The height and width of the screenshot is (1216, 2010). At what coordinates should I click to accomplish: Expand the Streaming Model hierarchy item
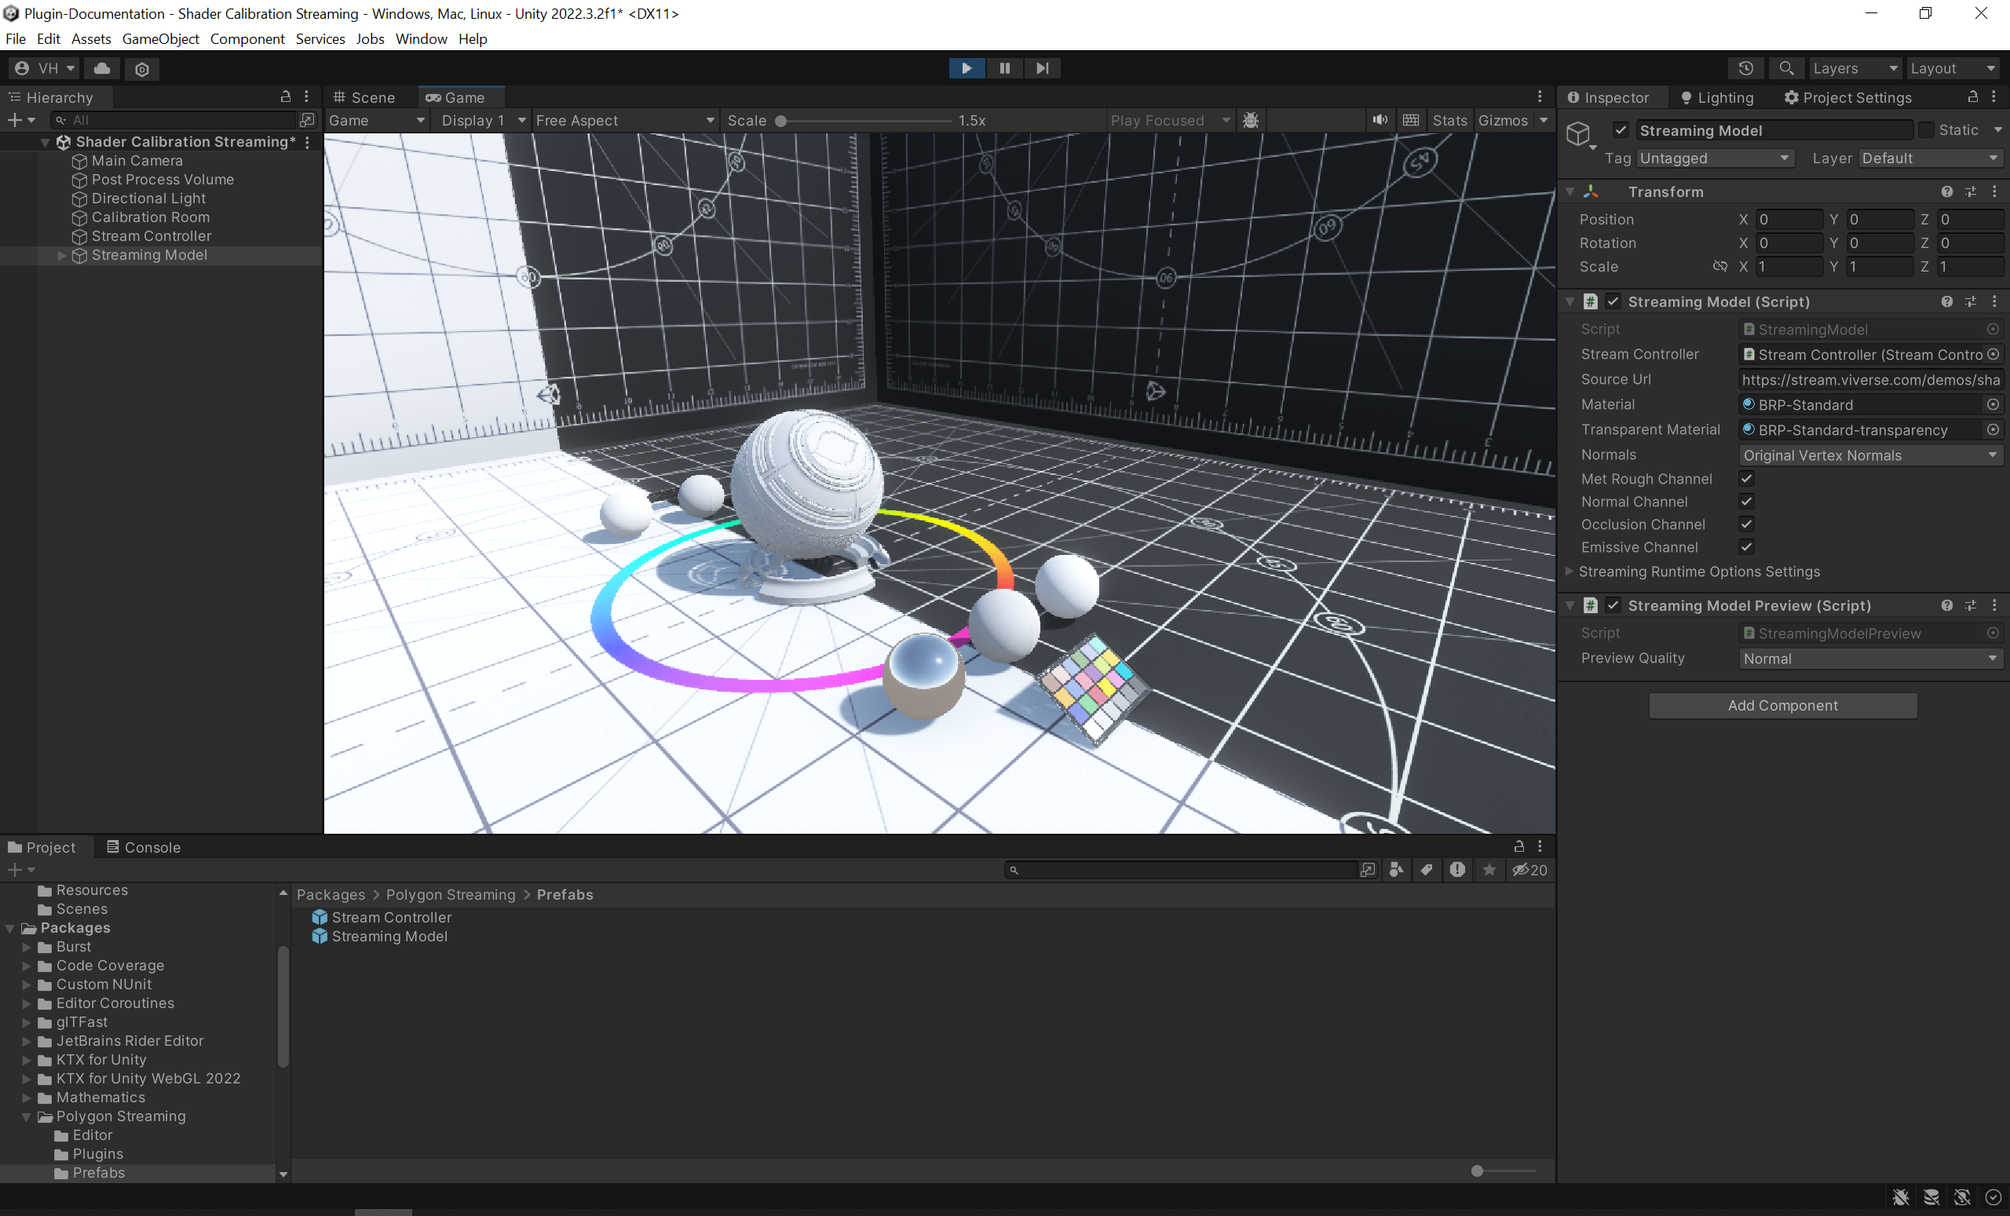tap(62, 255)
